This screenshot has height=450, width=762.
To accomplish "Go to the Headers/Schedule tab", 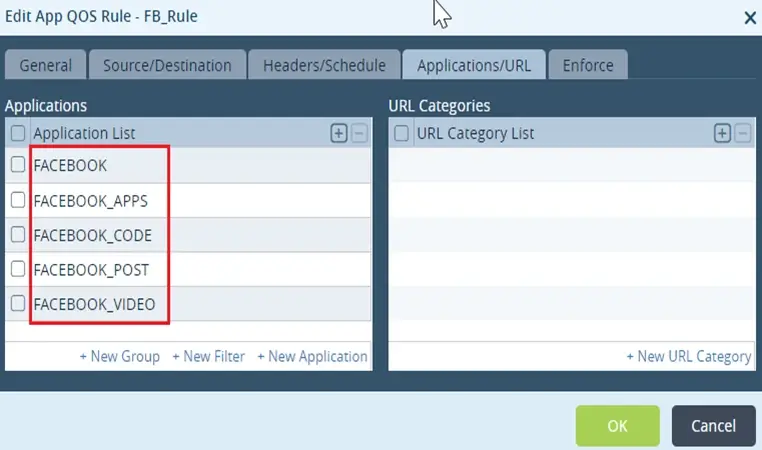I will tap(324, 65).
